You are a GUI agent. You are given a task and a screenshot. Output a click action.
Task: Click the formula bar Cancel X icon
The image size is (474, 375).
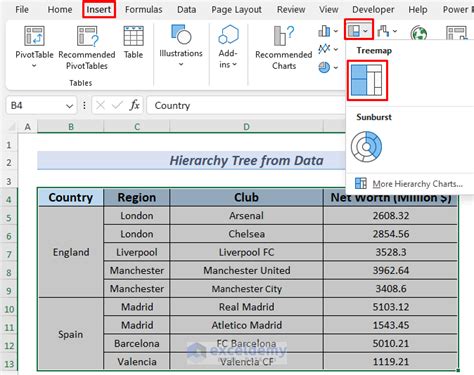pyautogui.click(x=100, y=106)
